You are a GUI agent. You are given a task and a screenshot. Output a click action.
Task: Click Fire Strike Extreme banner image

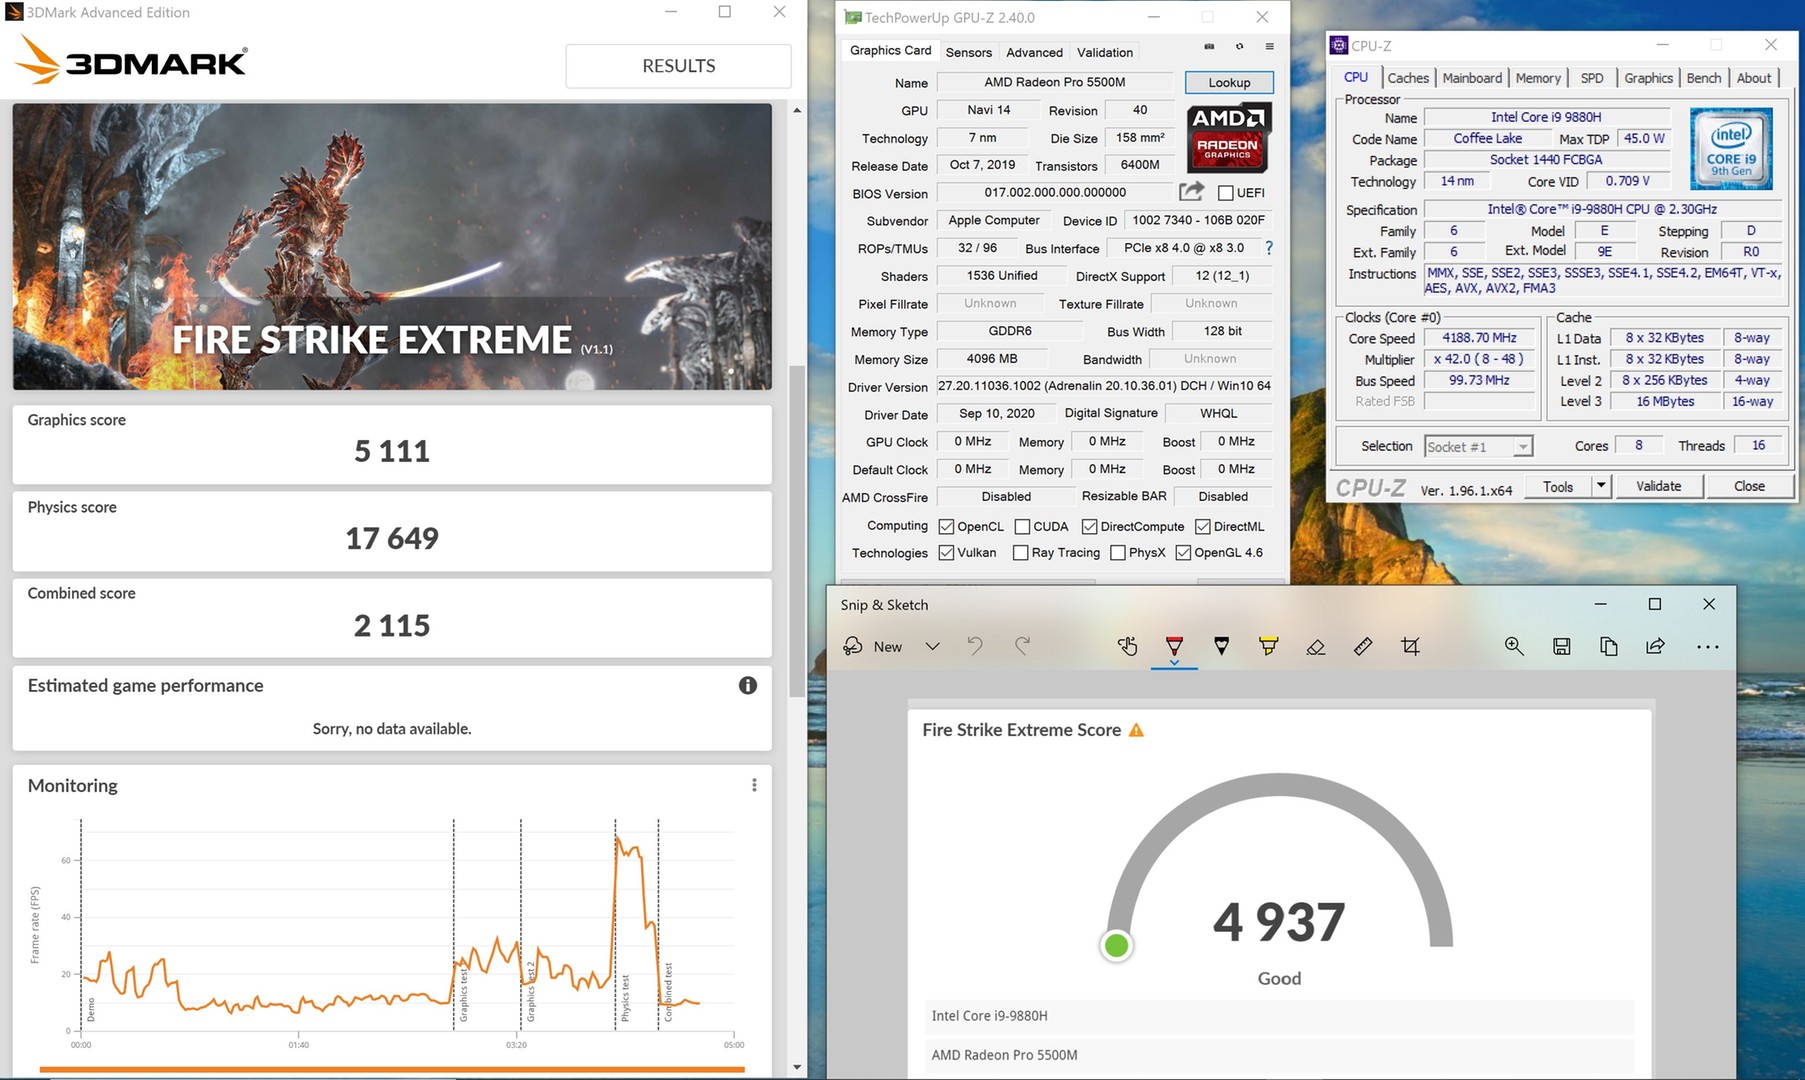click(x=392, y=246)
